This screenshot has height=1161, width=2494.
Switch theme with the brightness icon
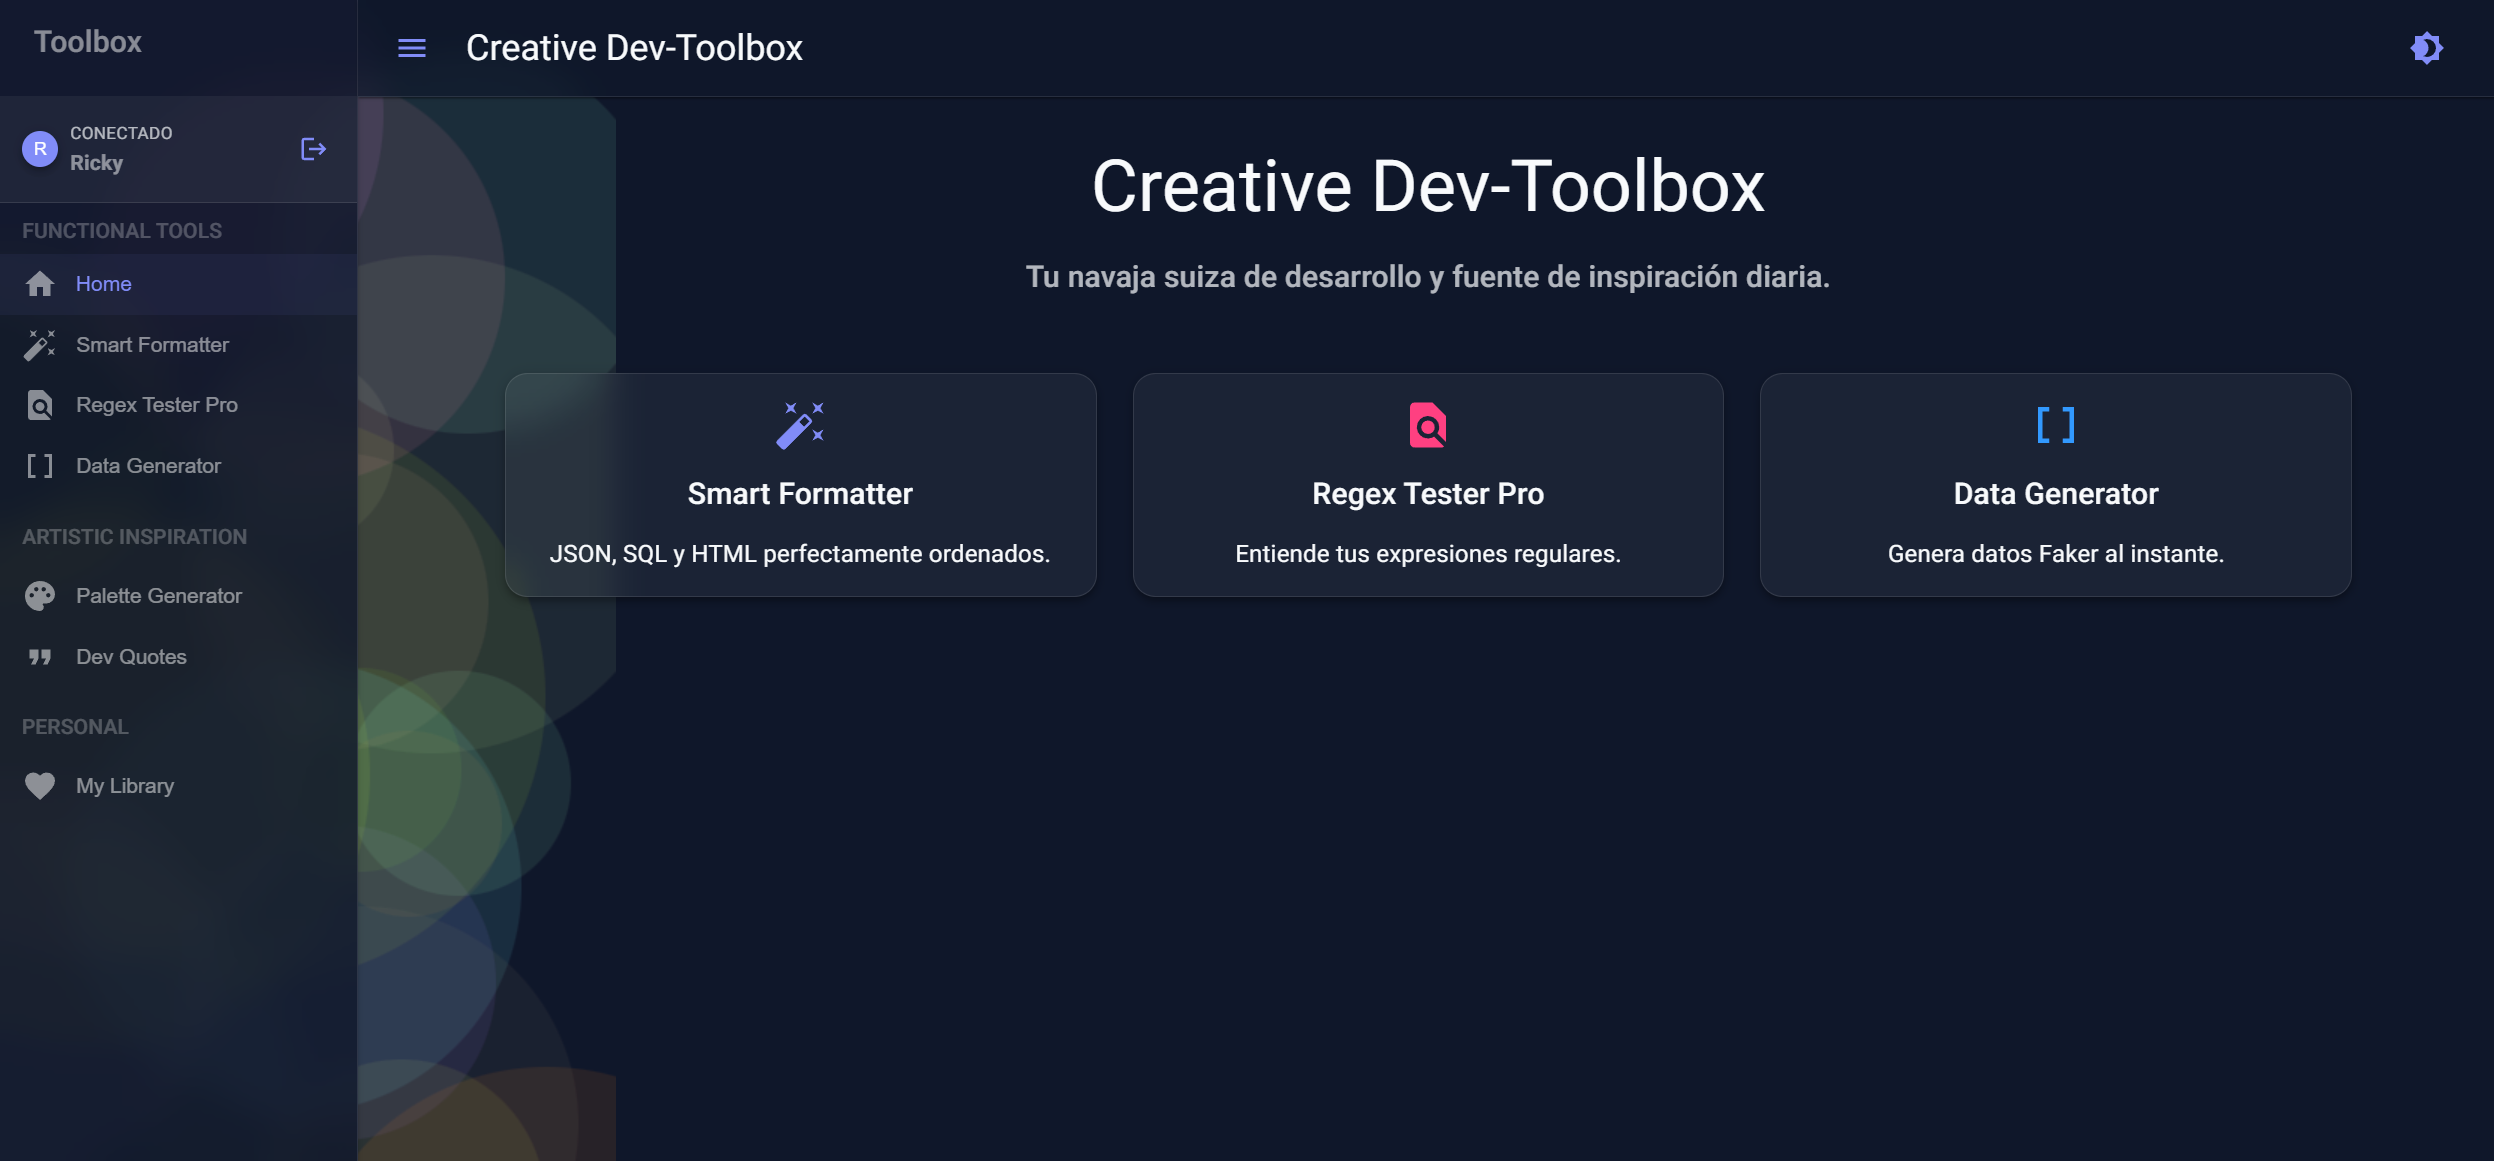click(2426, 48)
